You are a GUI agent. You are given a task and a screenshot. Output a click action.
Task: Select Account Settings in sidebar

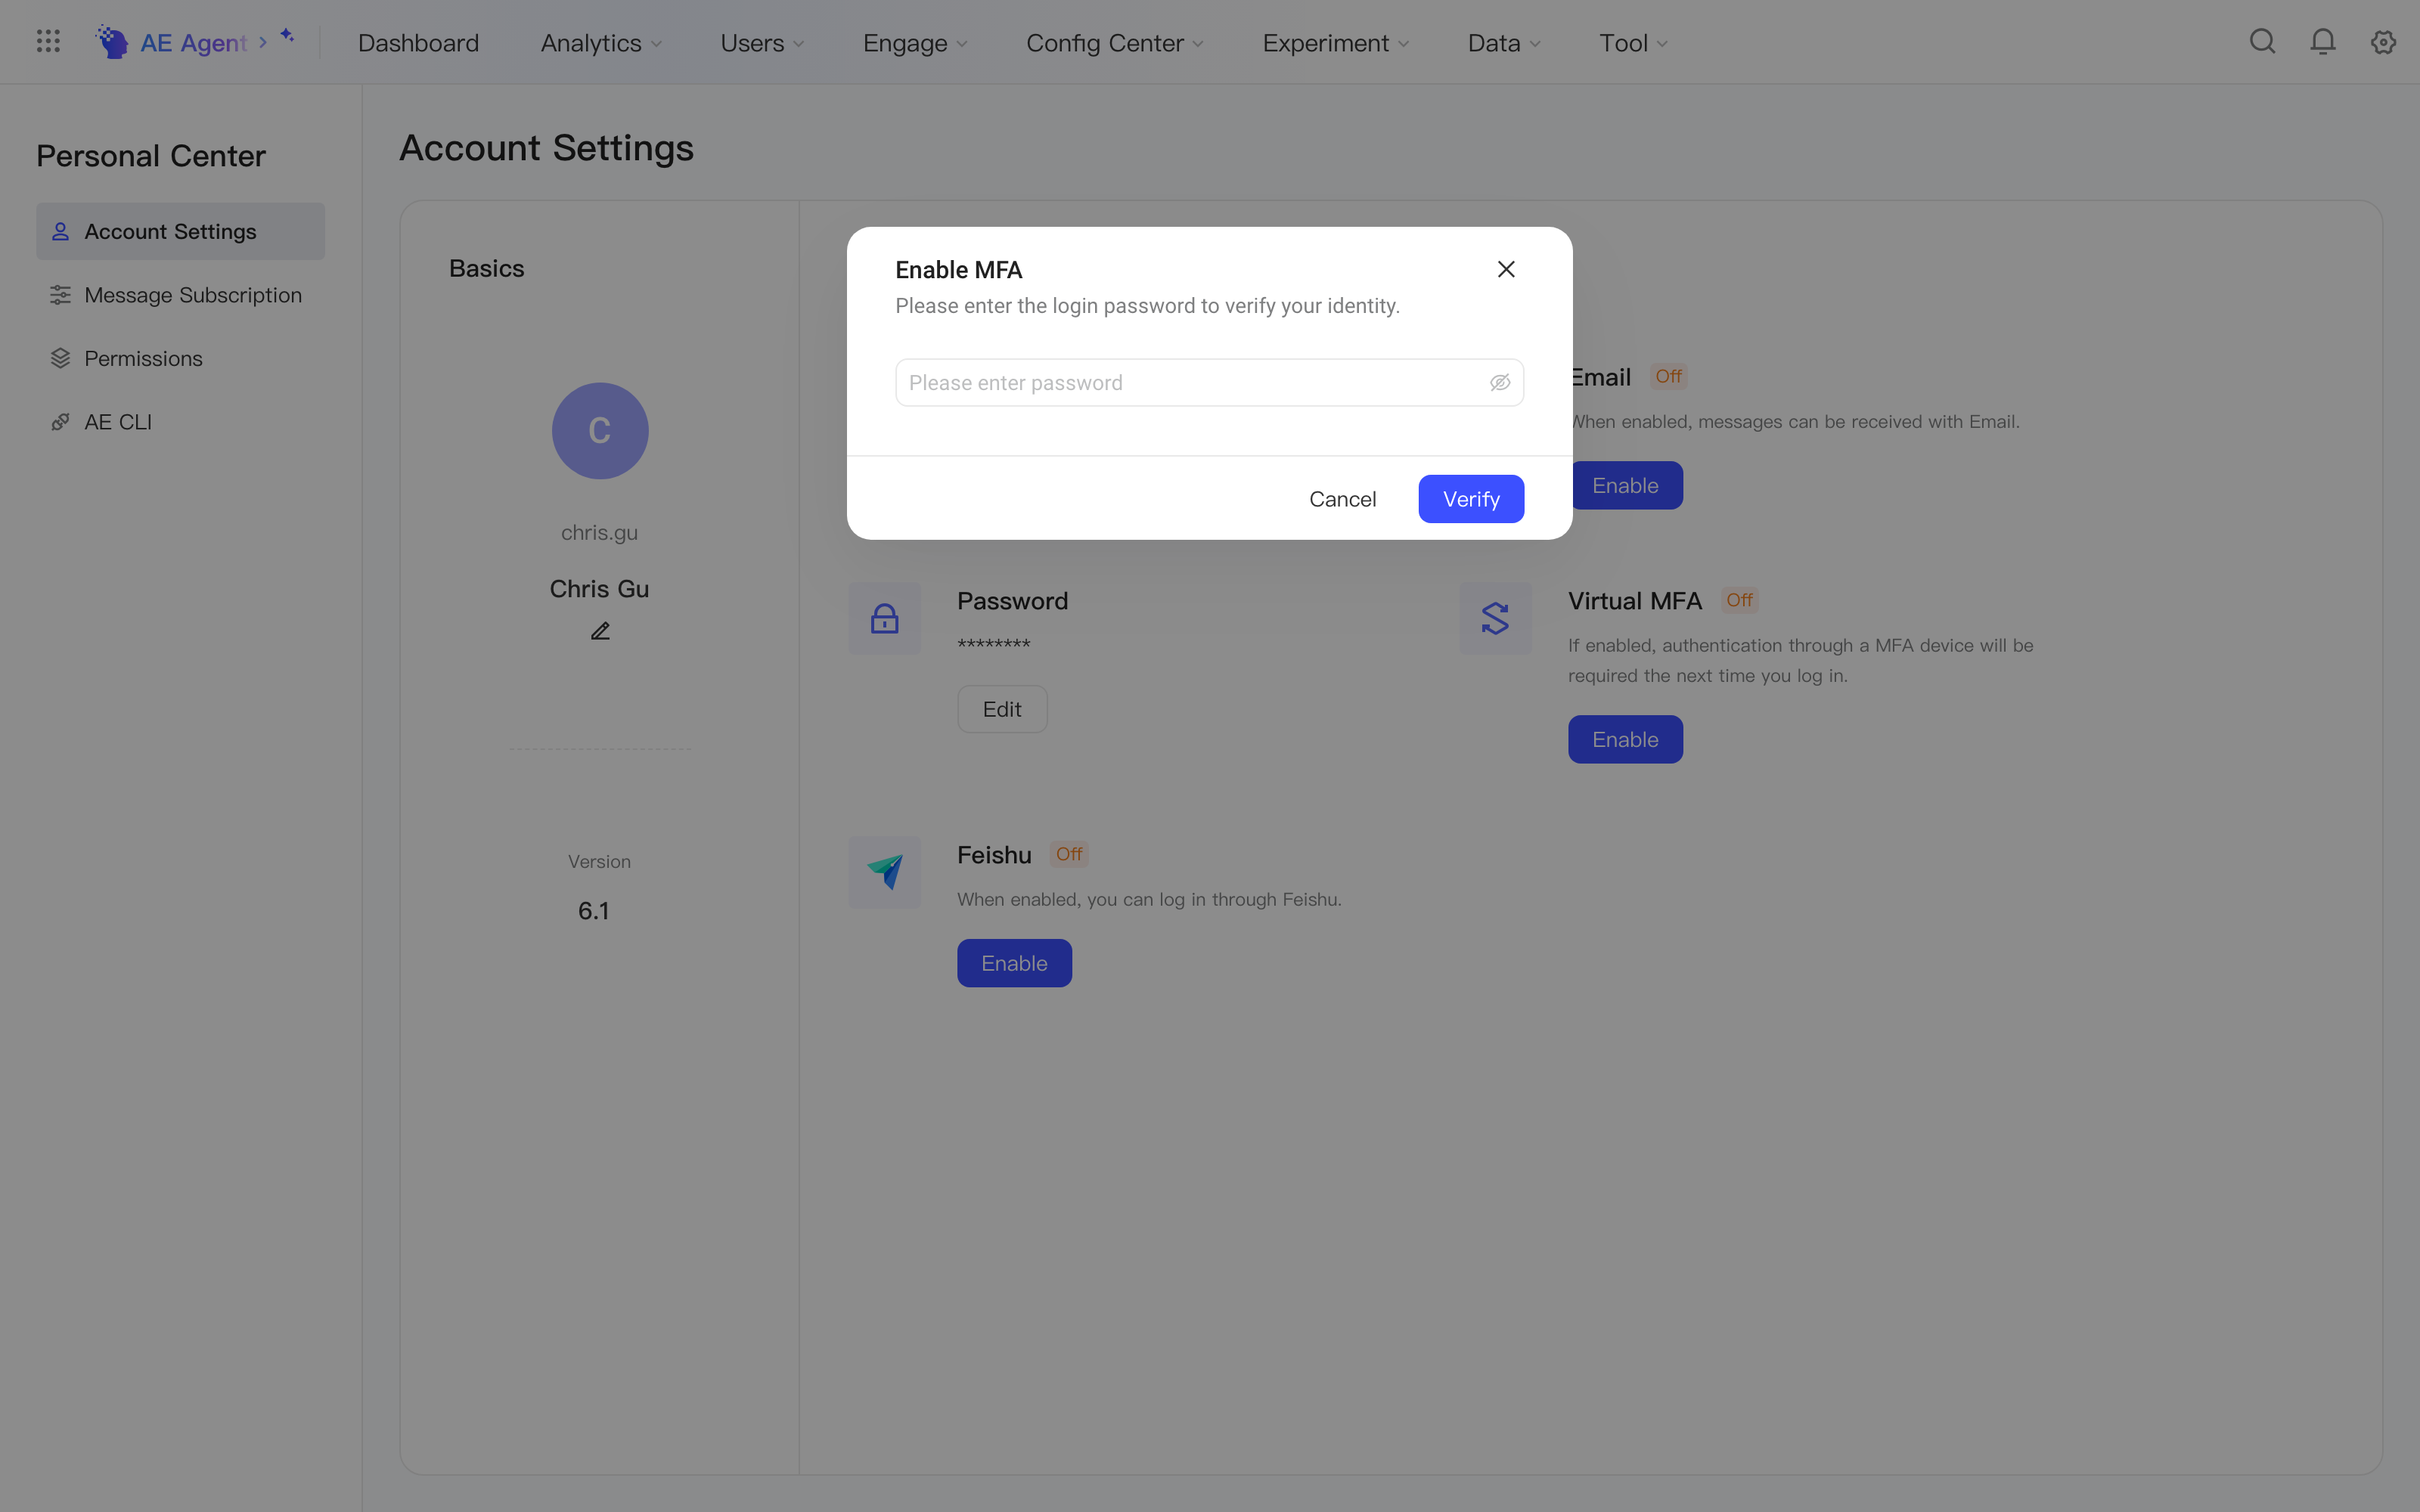click(x=181, y=231)
